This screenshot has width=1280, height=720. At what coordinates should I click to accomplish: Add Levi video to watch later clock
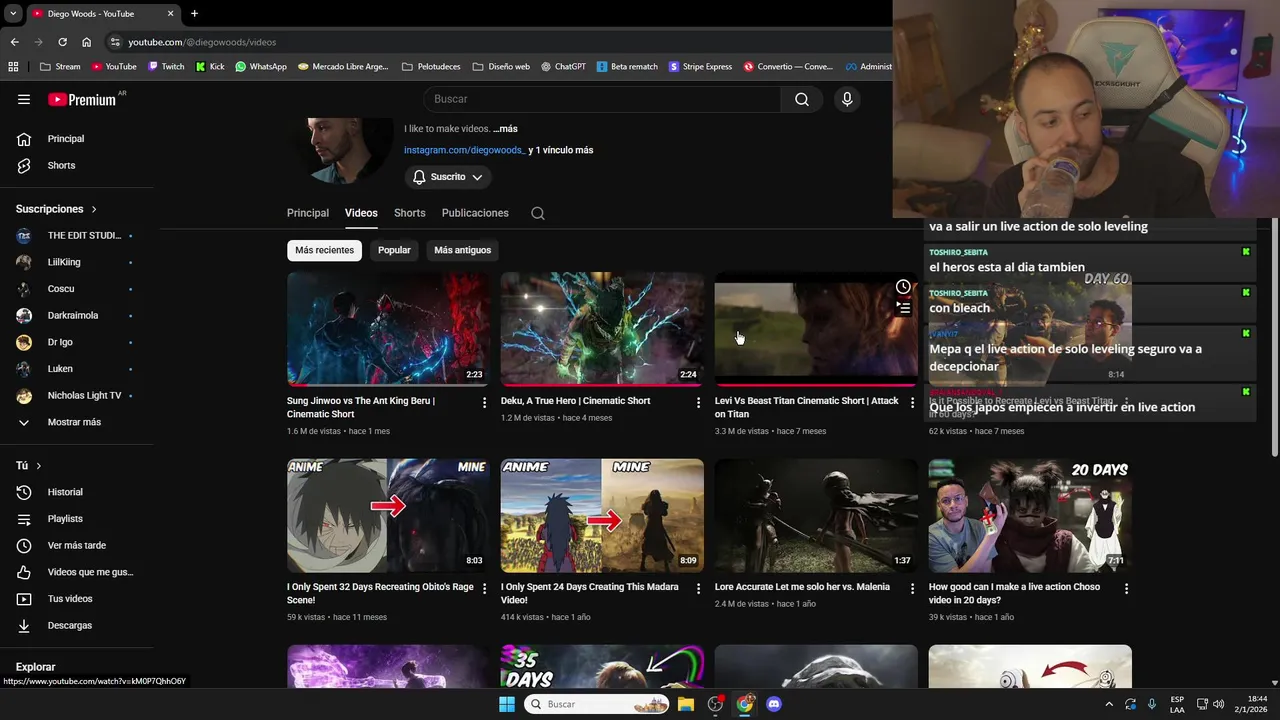[x=903, y=287]
